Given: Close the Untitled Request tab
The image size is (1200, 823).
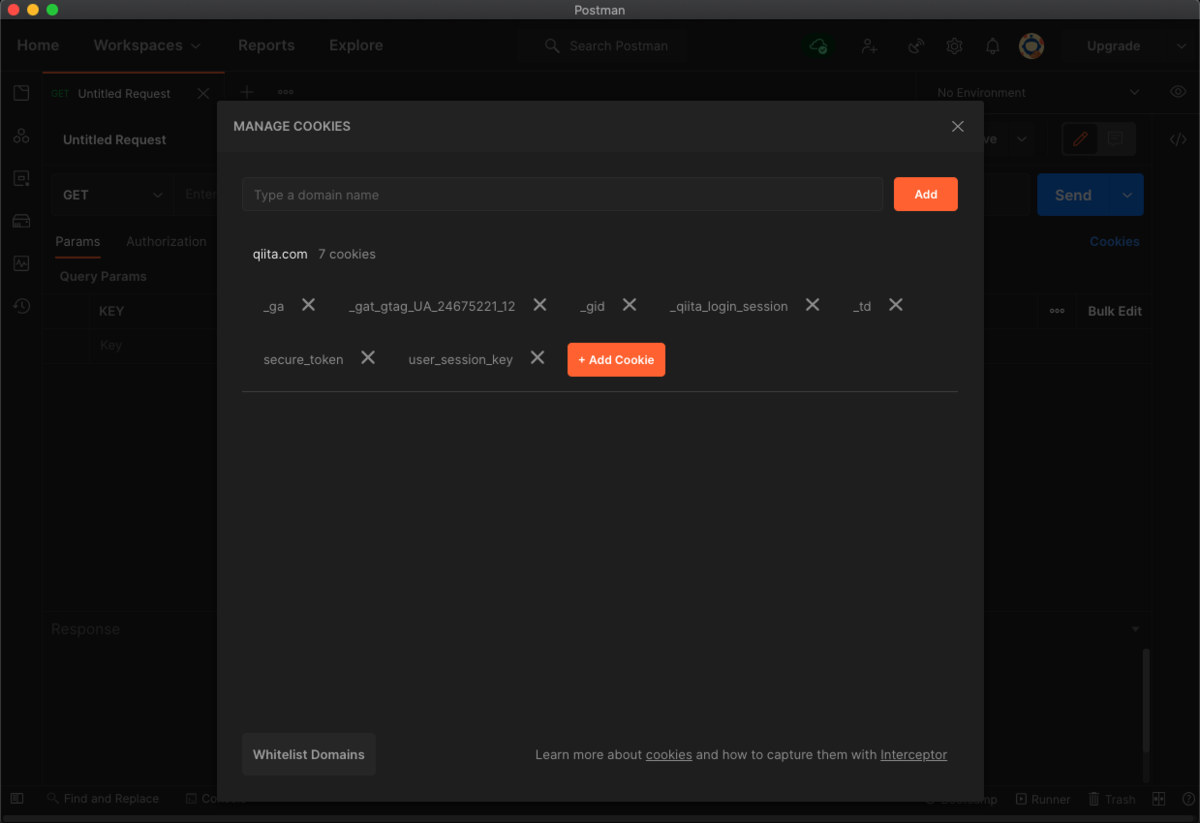Looking at the screenshot, I should [x=204, y=93].
